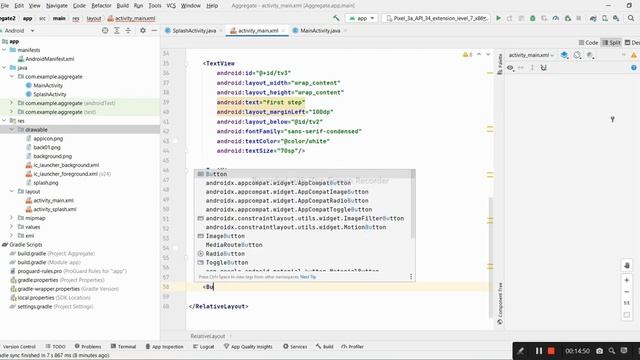Open activity_main.xml file dropdown in design toolbar

(x=531, y=55)
